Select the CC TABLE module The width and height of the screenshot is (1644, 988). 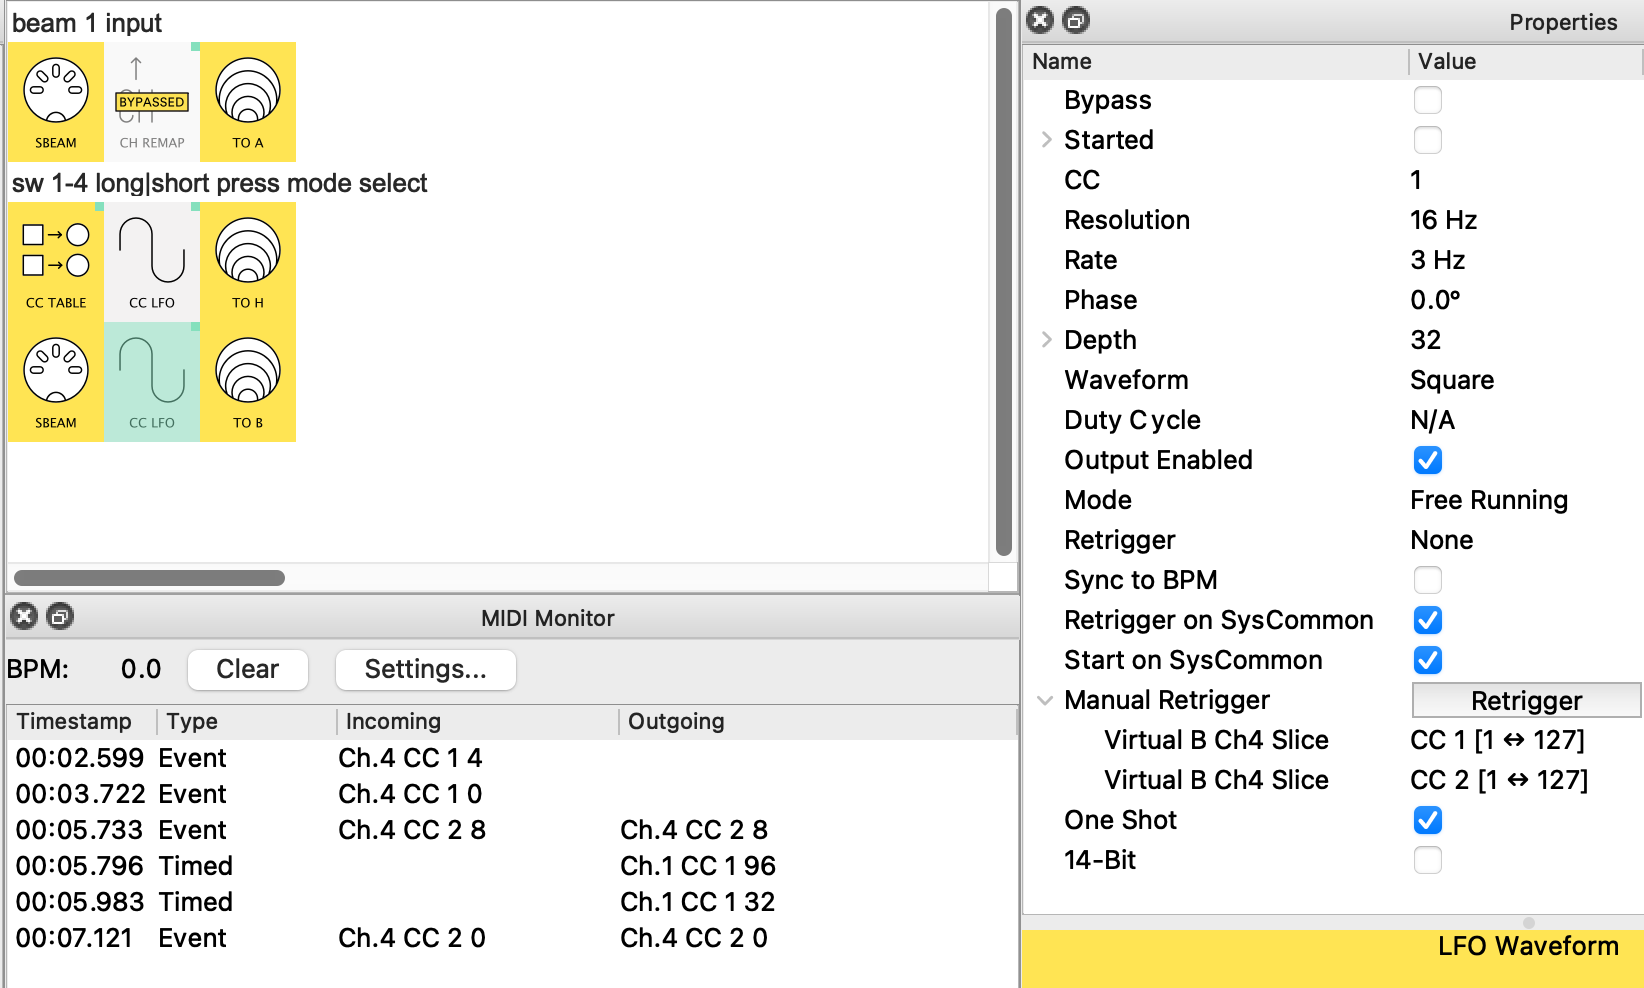click(x=56, y=262)
